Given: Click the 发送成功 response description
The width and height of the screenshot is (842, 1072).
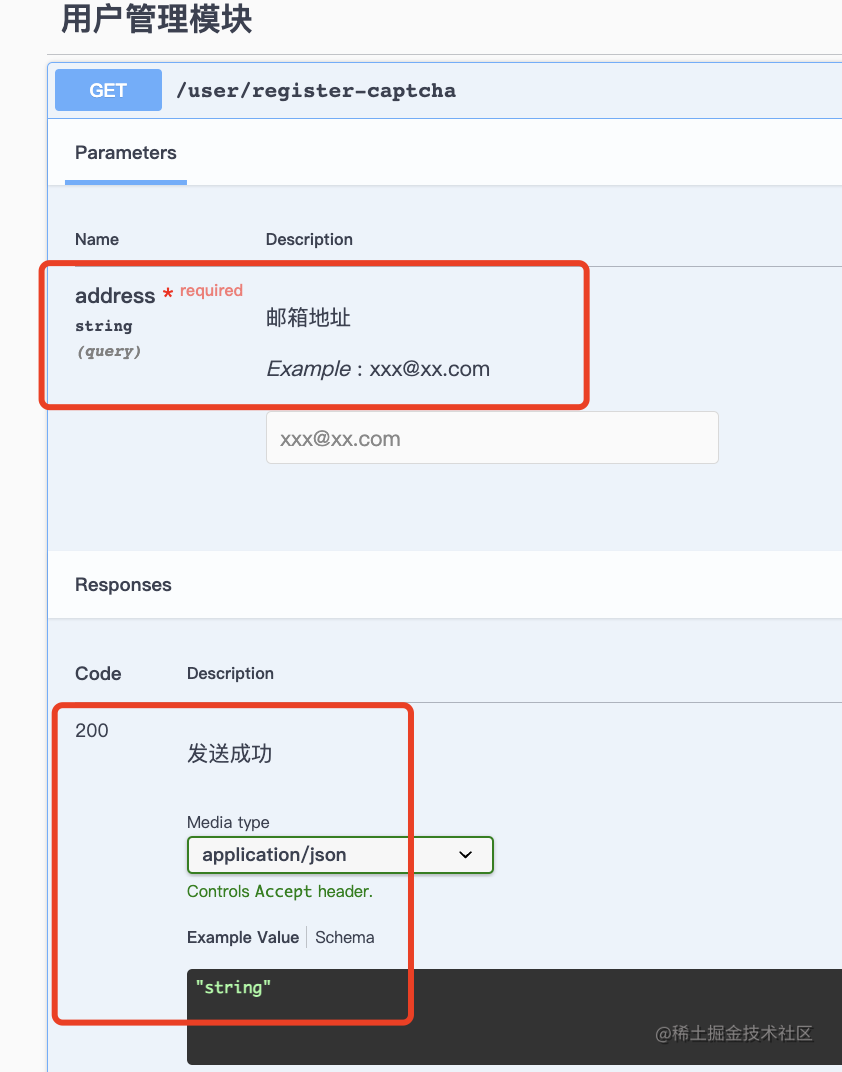Looking at the screenshot, I should [229, 754].
